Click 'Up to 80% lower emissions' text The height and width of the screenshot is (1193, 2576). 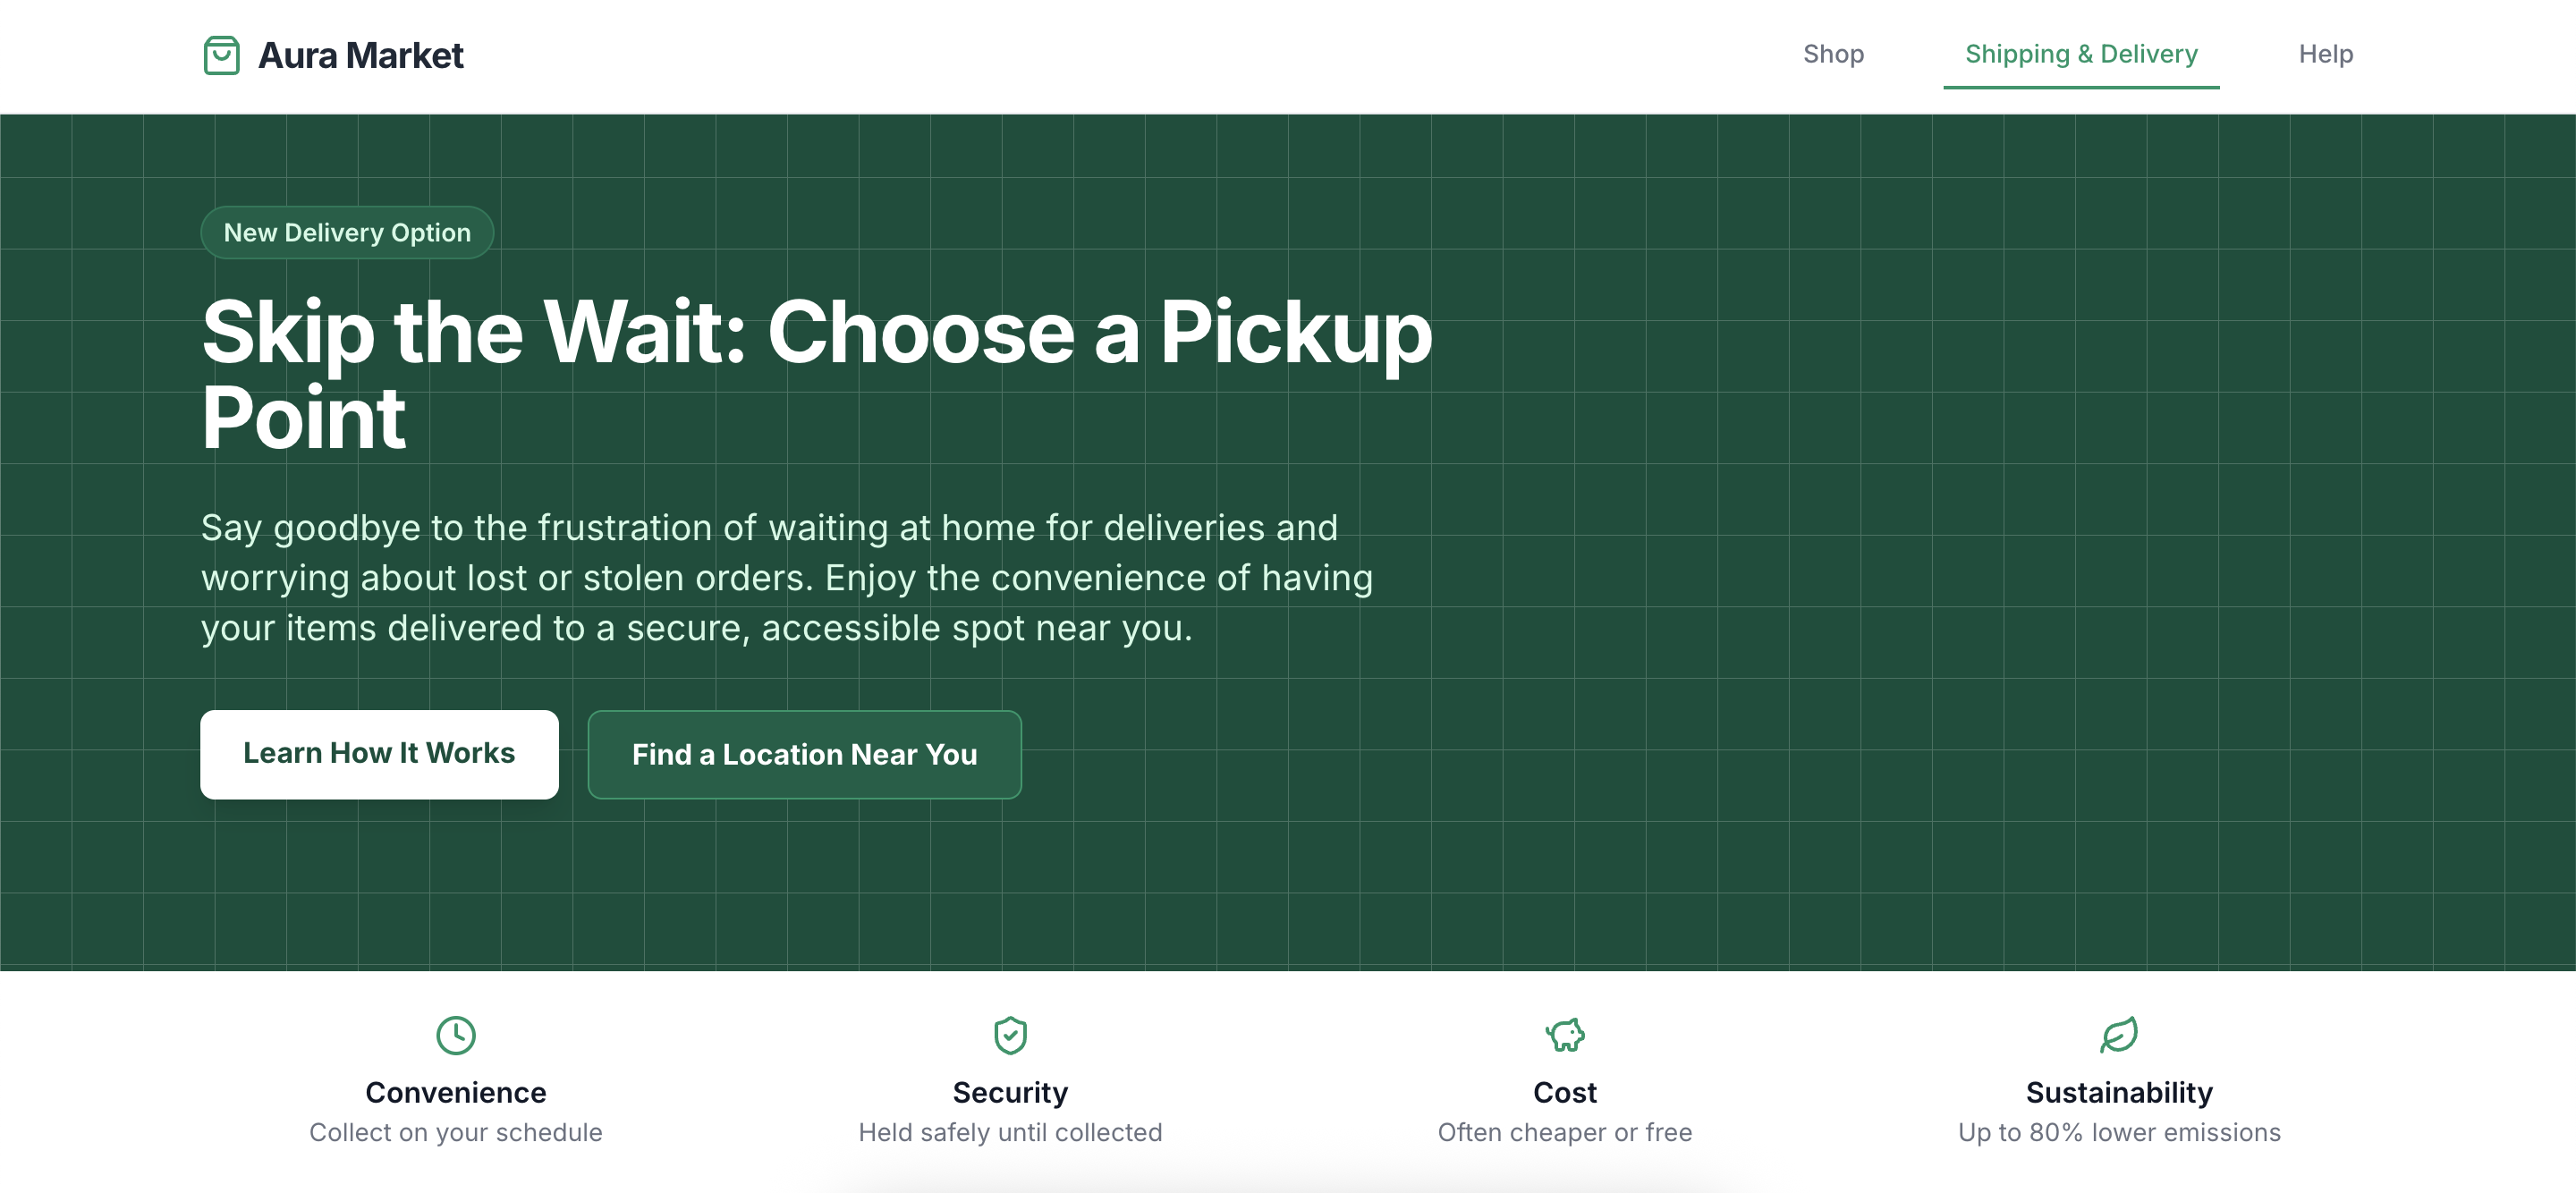point(2119,1132)
